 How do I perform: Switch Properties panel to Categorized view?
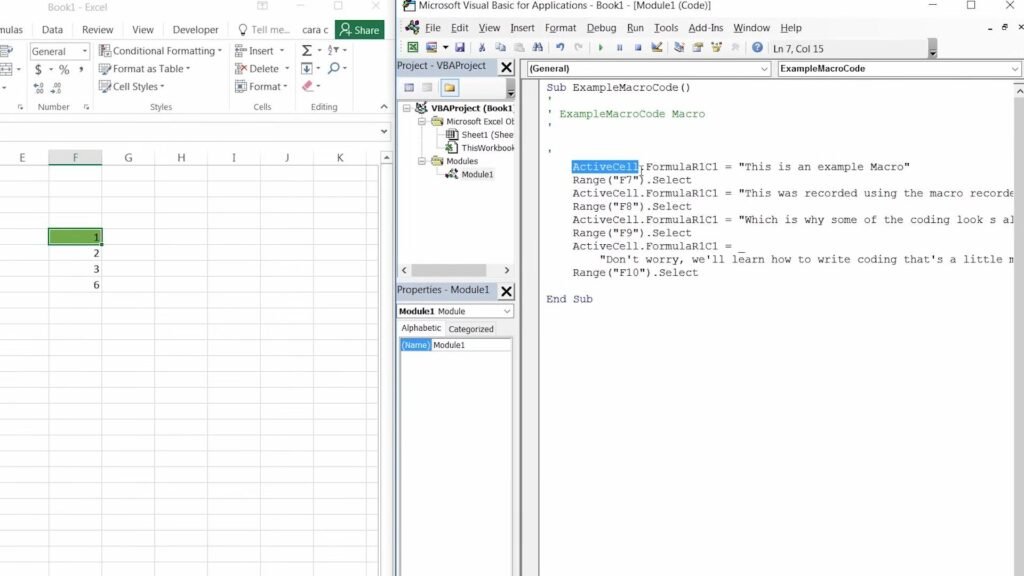(x=471, y=328)
